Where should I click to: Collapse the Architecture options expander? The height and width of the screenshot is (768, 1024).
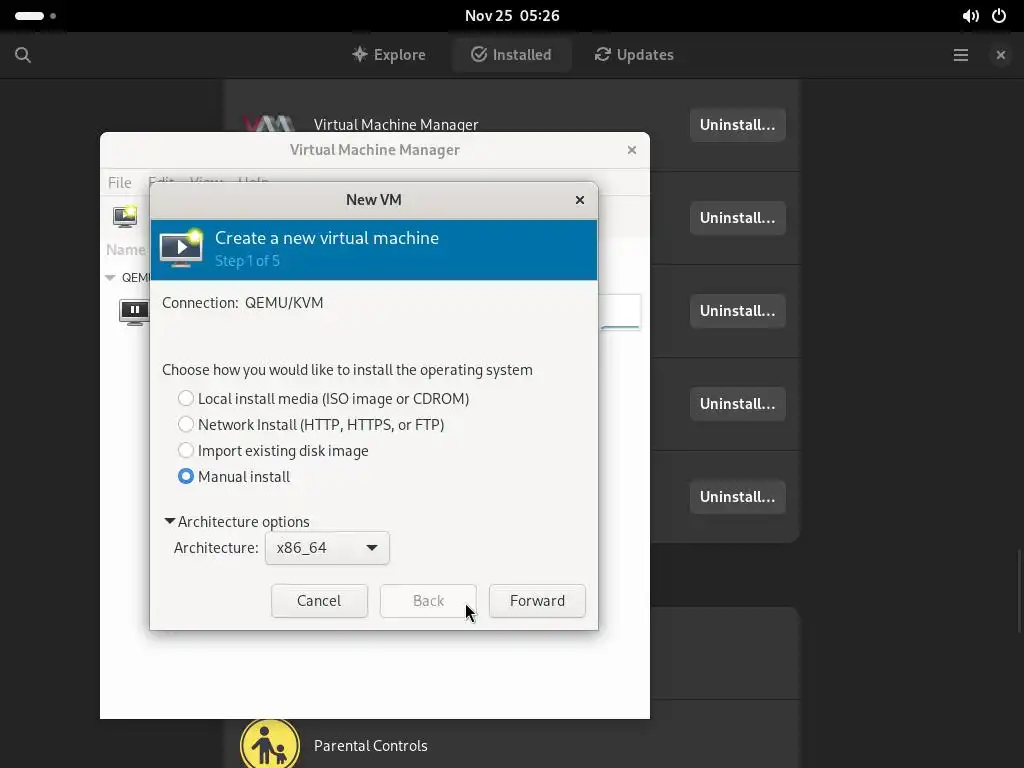pos(236,521)
